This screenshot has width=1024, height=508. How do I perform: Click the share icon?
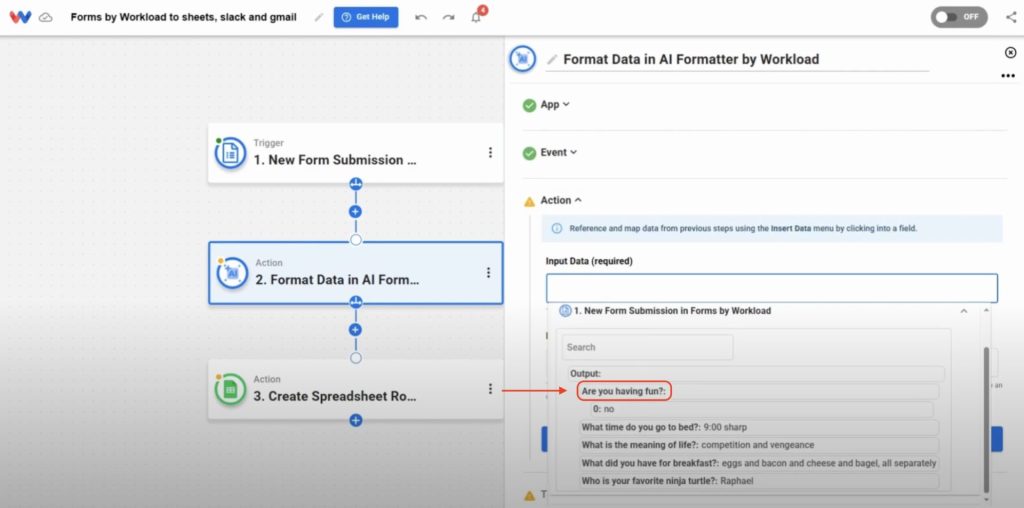[1011, 17]
